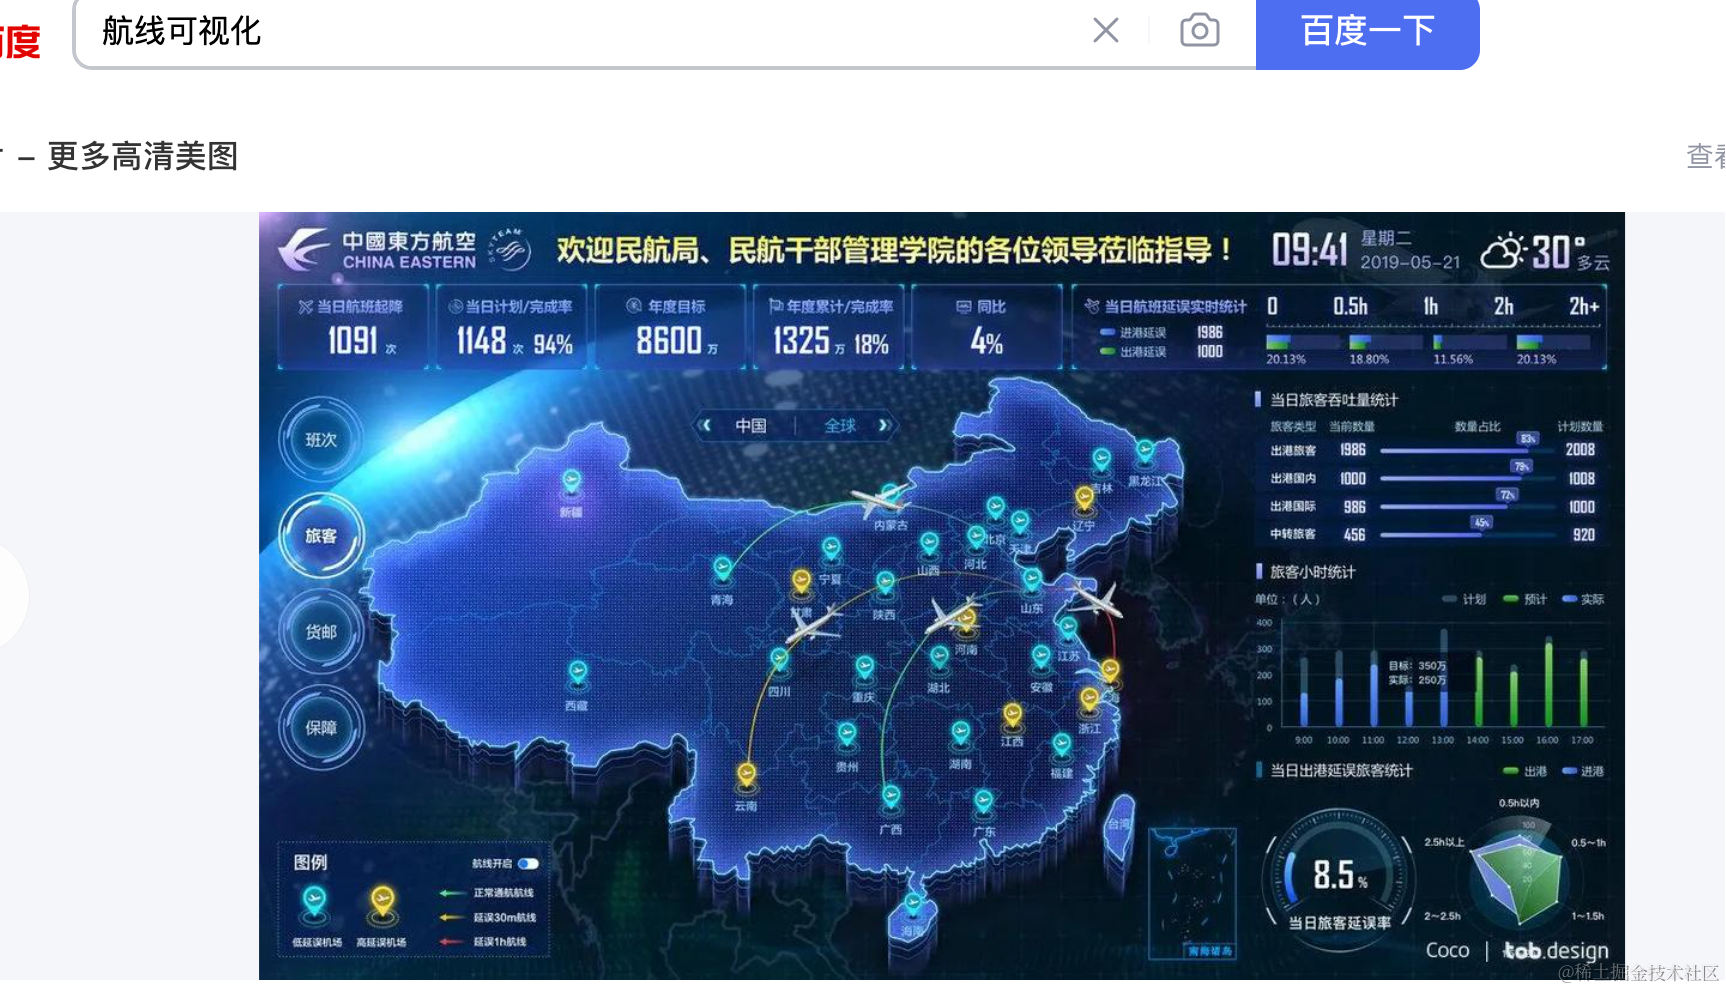Click the 重庆 airport marker
The width and height of the screenshot is (1726, 990).
click(864, 668)
